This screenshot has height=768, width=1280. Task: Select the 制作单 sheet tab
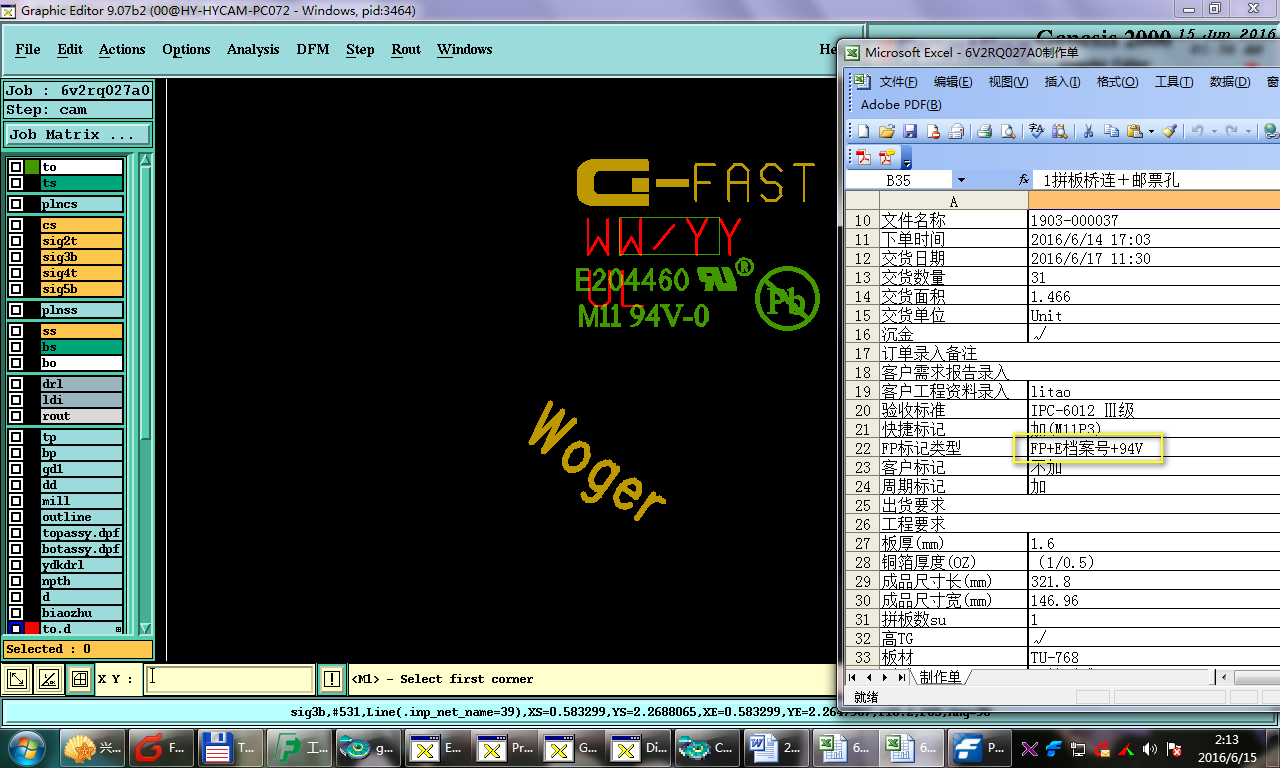(x=940, y=678)
